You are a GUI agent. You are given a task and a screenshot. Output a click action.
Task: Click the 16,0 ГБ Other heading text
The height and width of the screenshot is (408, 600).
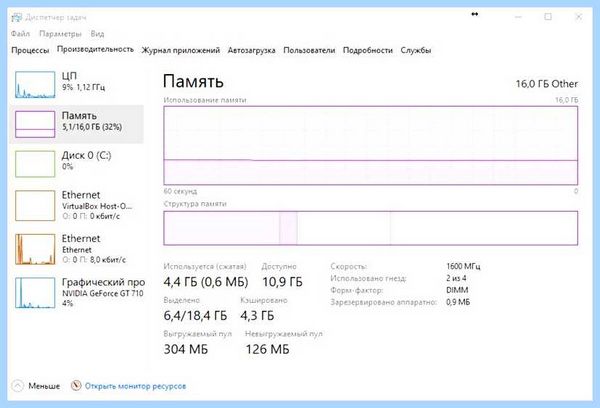[547, 84]
